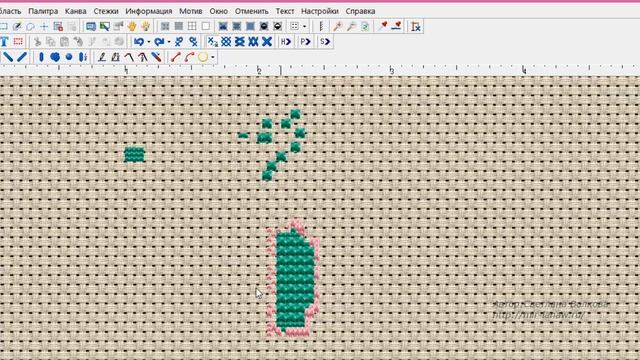Redo the last undone action
The width and height of the screenshot is (640, 360).
[x=159, y=42]
